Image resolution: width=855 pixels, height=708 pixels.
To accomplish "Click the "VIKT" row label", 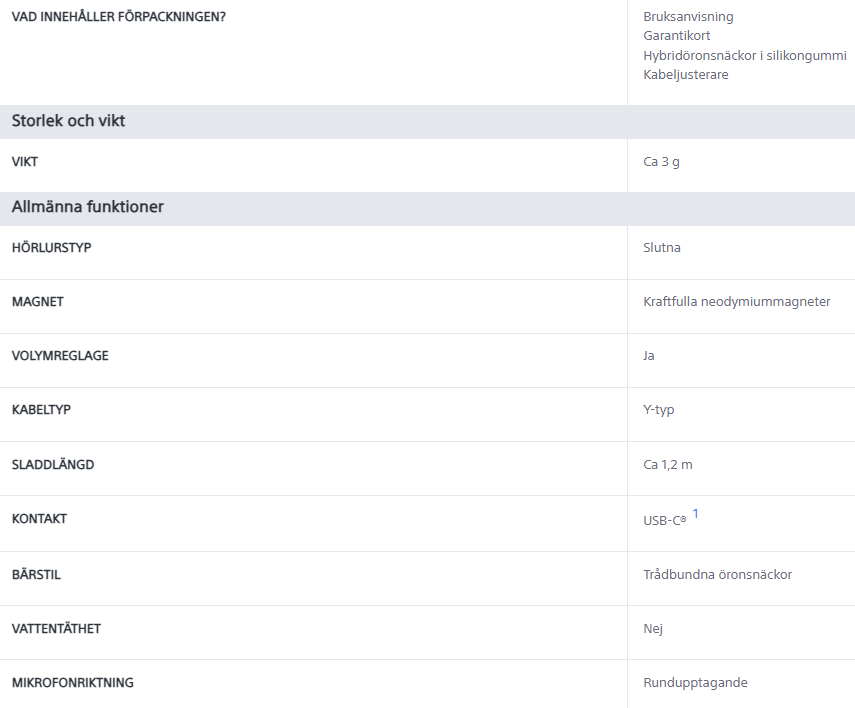I will (25, 162).
